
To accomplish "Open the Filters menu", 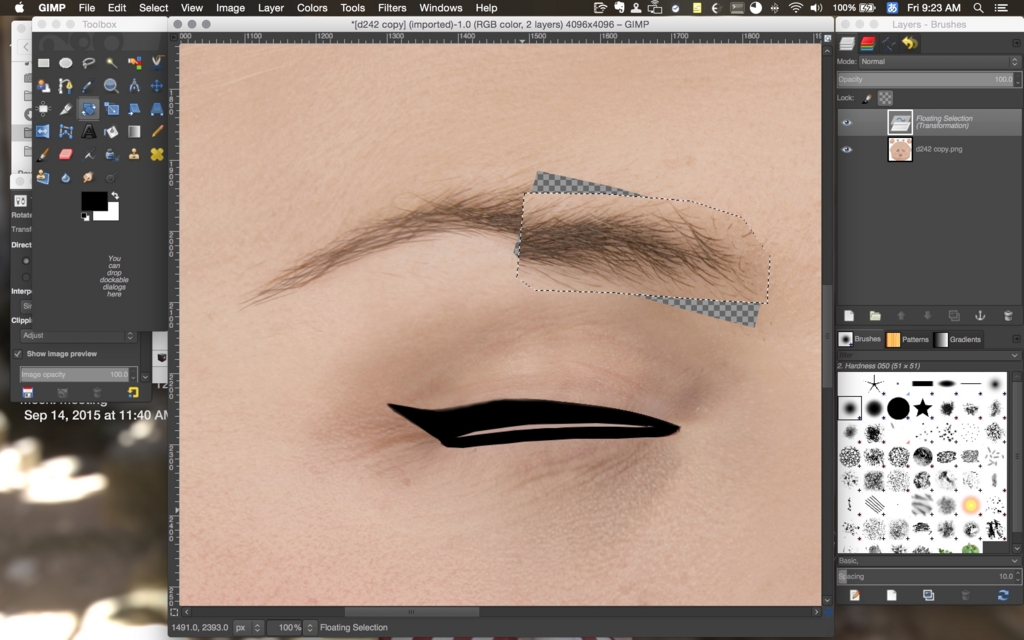I will coord(391,7).
